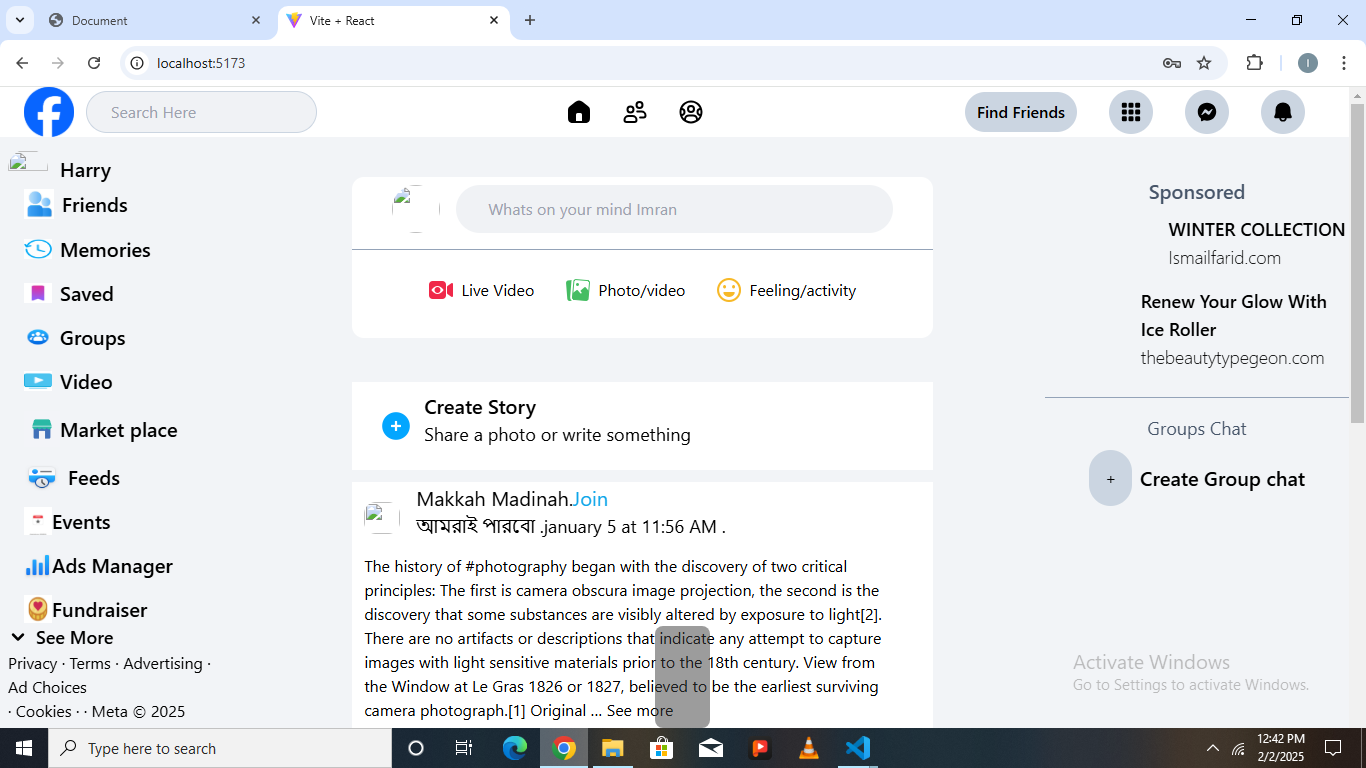The height and width of the screenshot is (768, 1366).
Task: Open the Market place sidebar item
Action: click(x=104, y=429)
